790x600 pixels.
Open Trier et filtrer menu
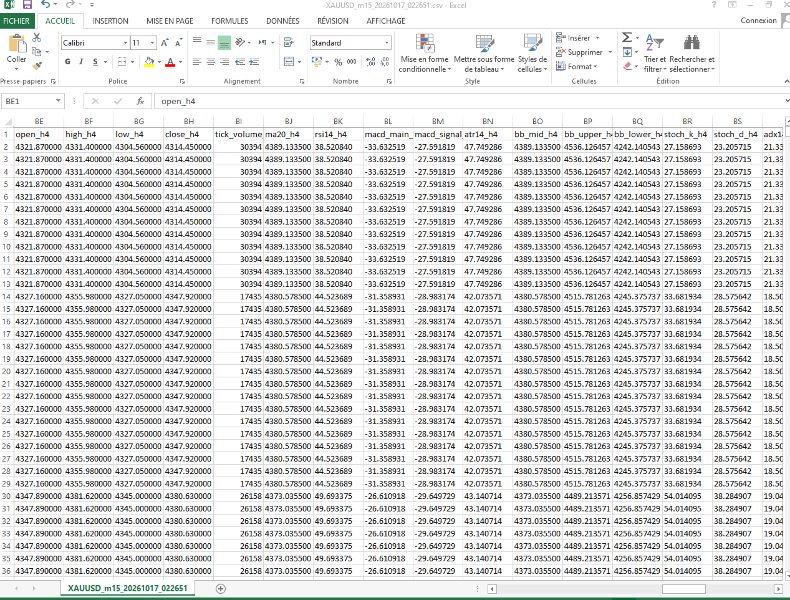(x=654, y=53)
